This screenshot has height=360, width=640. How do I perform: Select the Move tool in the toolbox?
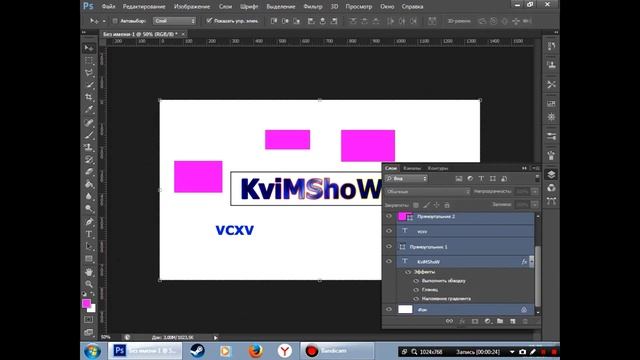(x=89, y=48)
